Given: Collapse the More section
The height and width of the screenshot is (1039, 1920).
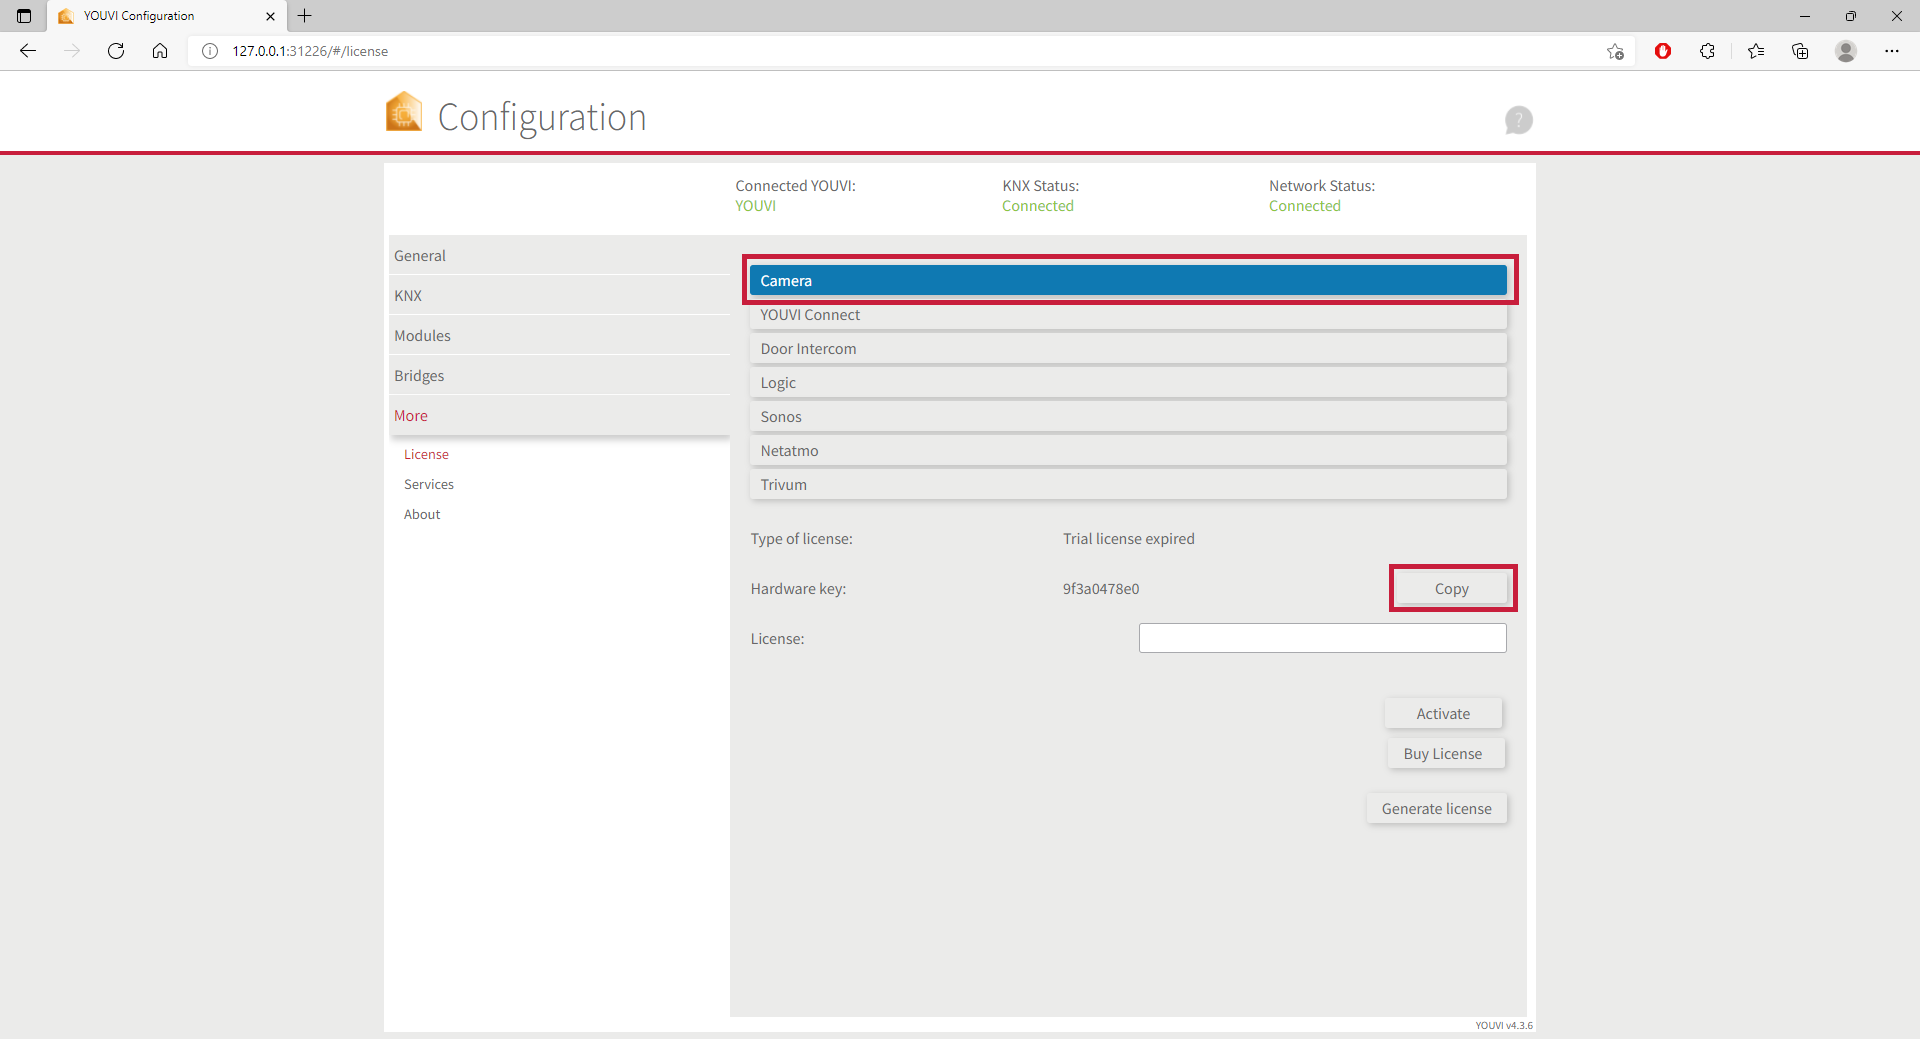Looking at the screenshot, I should [560, 416].
